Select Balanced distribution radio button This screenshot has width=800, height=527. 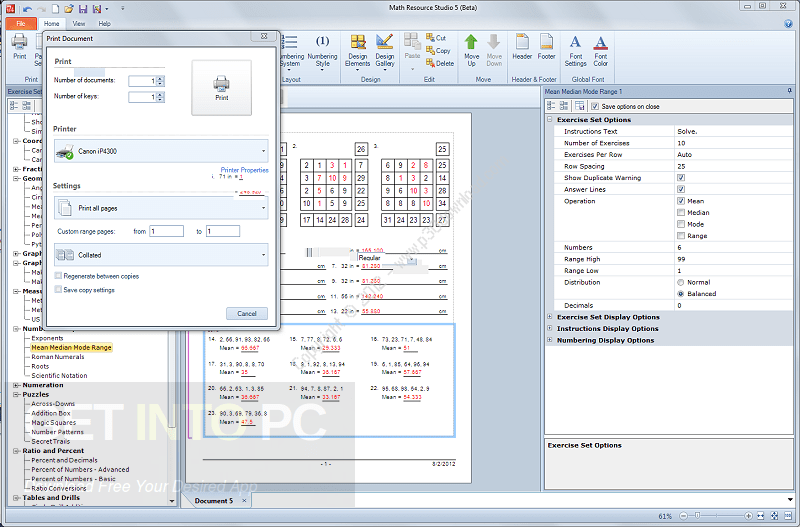point(681,294)
